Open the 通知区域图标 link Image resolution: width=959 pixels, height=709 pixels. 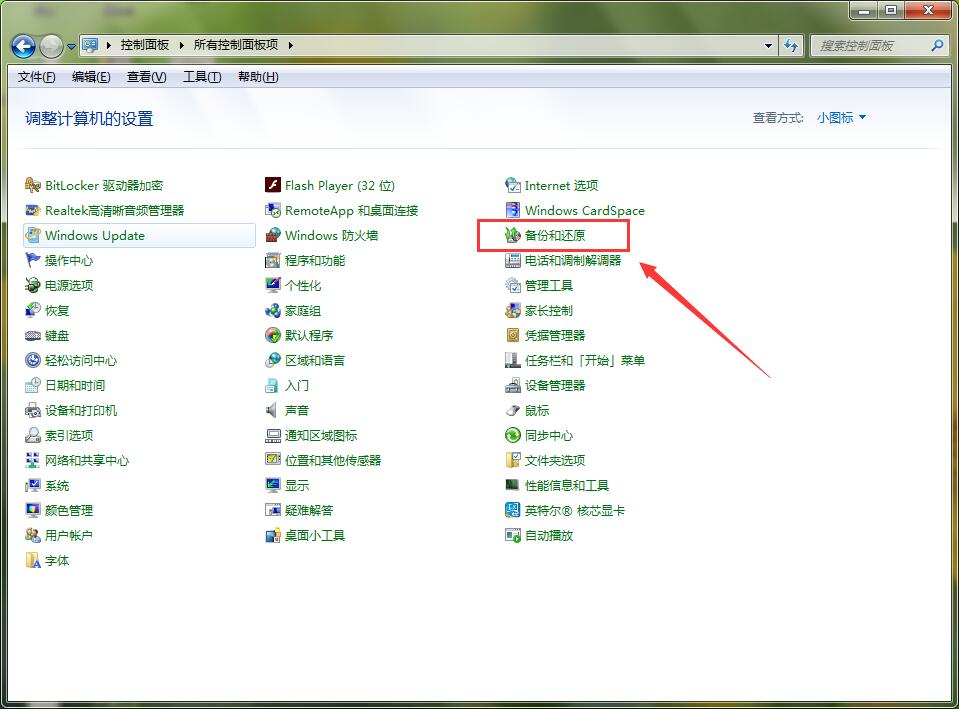click(x=320, y=435)
